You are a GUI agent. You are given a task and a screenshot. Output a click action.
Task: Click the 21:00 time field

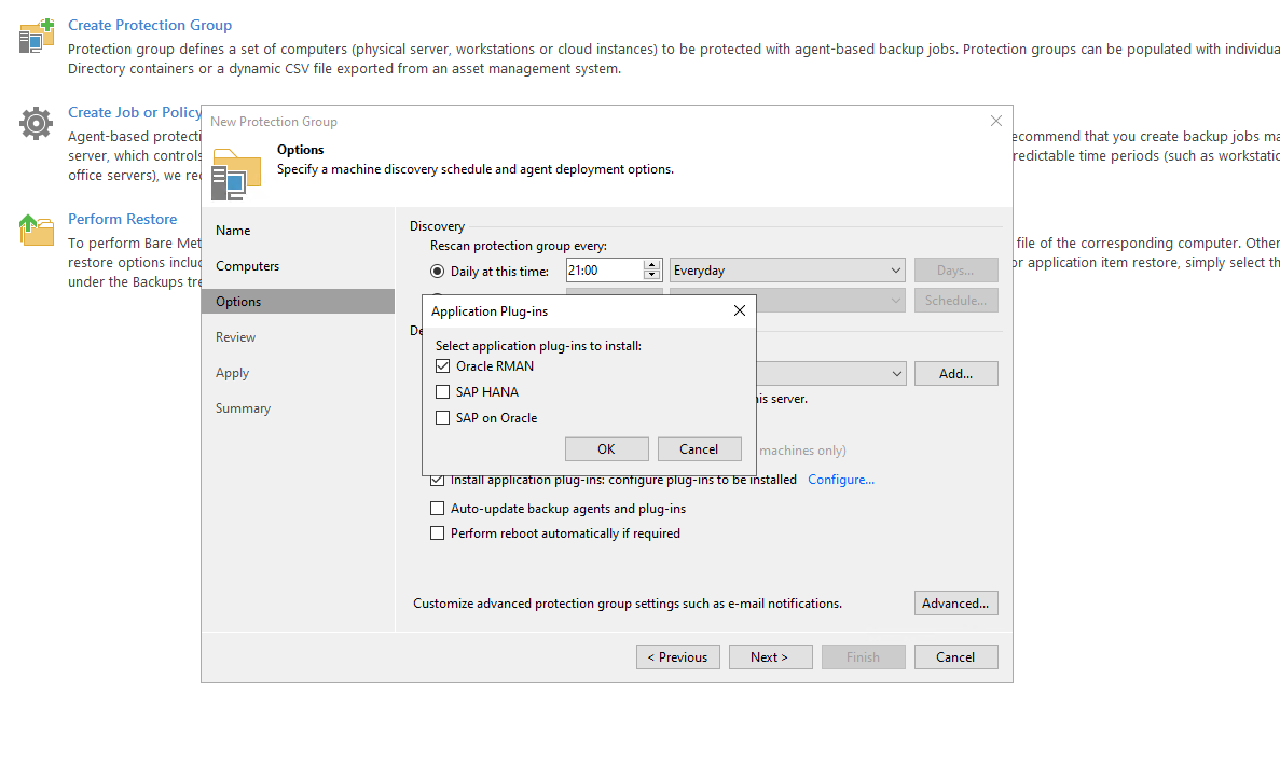605,270
